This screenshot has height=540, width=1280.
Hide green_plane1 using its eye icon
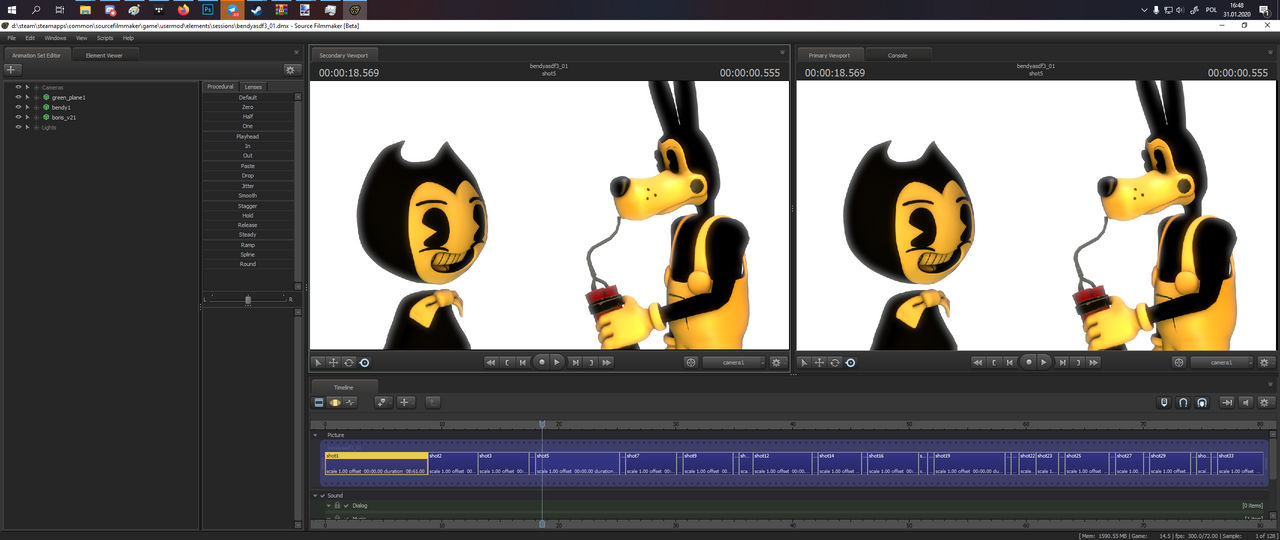point(18,97)
